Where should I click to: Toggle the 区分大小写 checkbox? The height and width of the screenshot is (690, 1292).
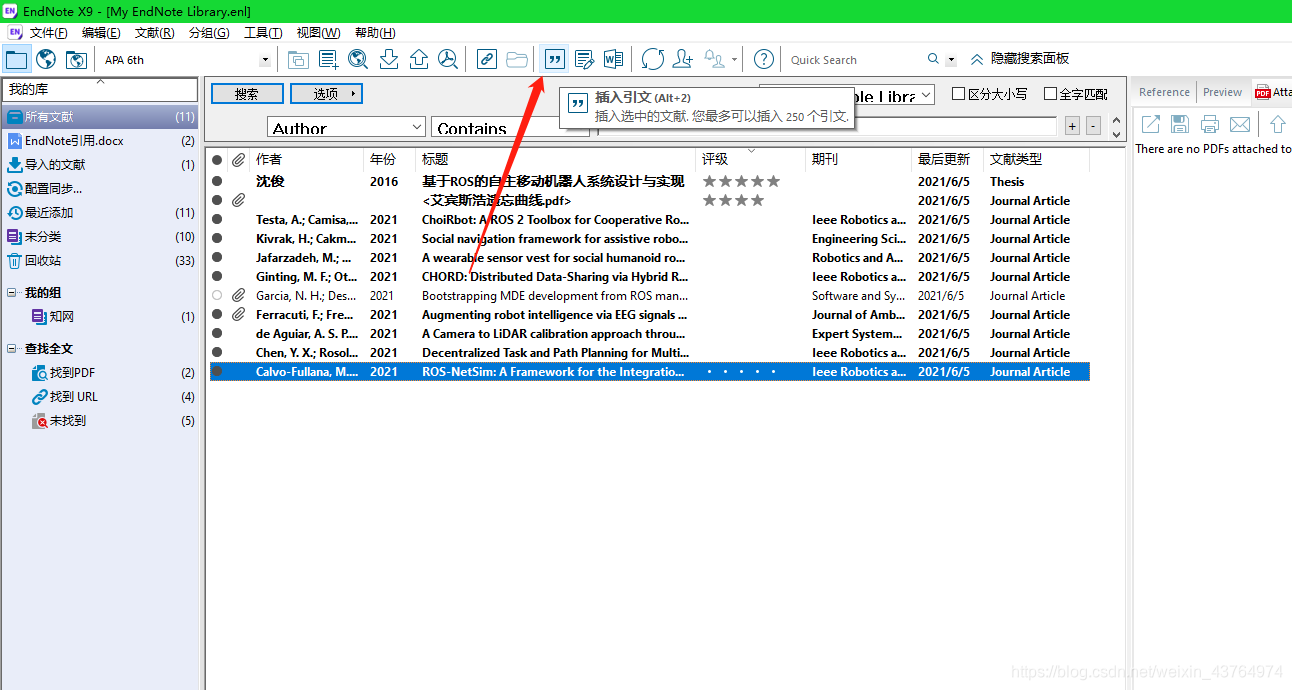pyautogui.click(x=958, y=94)
